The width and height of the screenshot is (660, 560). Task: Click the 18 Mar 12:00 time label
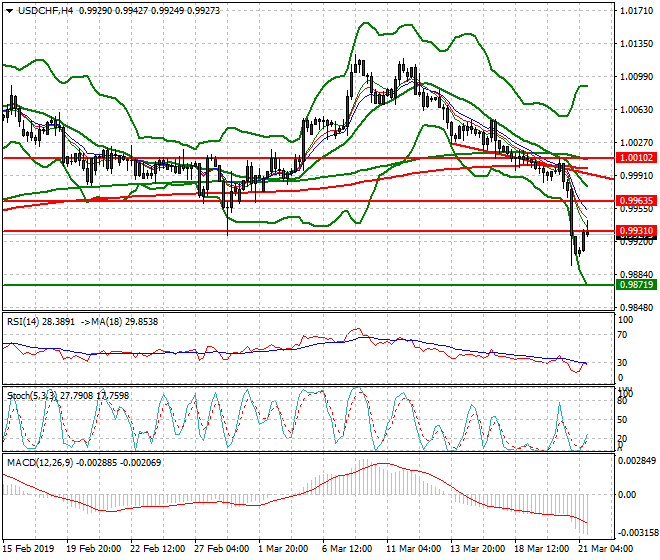point(541,549)
